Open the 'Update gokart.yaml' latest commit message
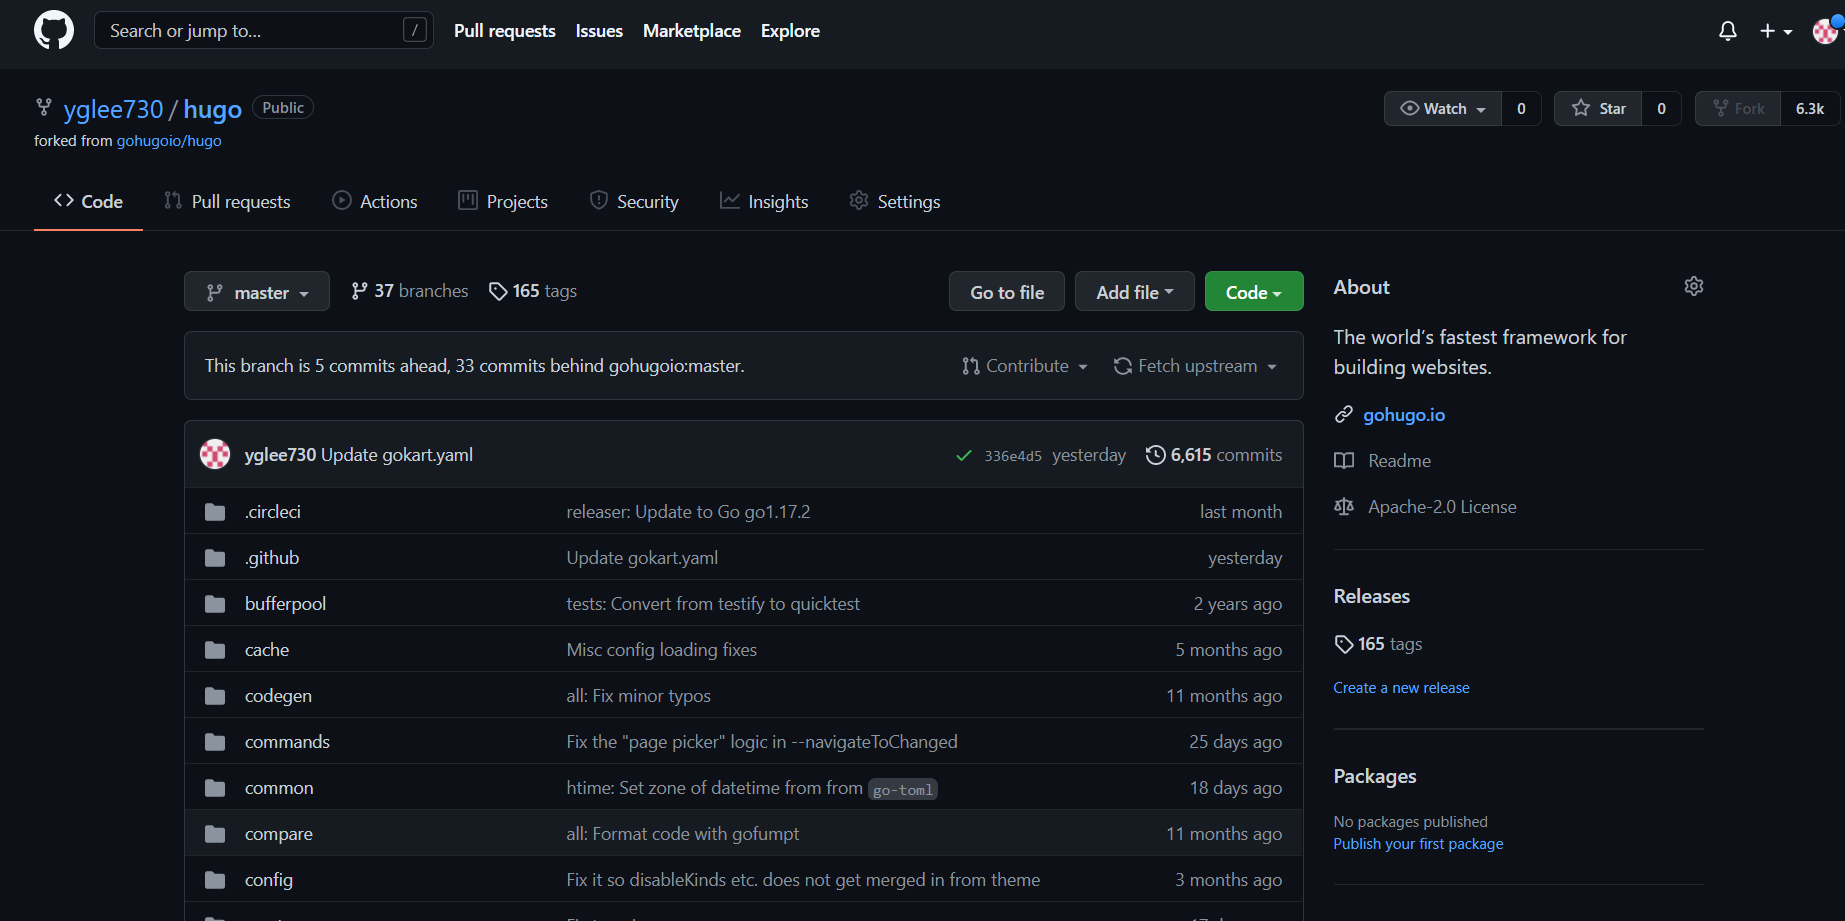The height and width of the screenshot is (921, 1845). point(396,455)
